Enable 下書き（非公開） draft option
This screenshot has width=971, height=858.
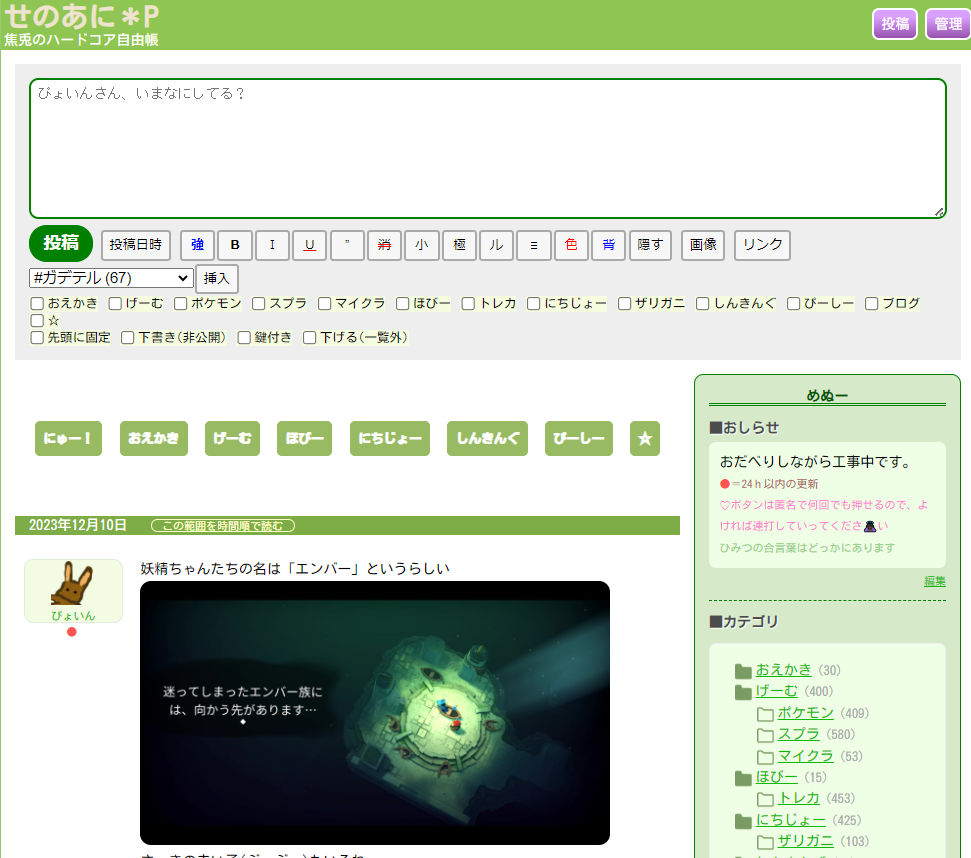pos(128,337)
